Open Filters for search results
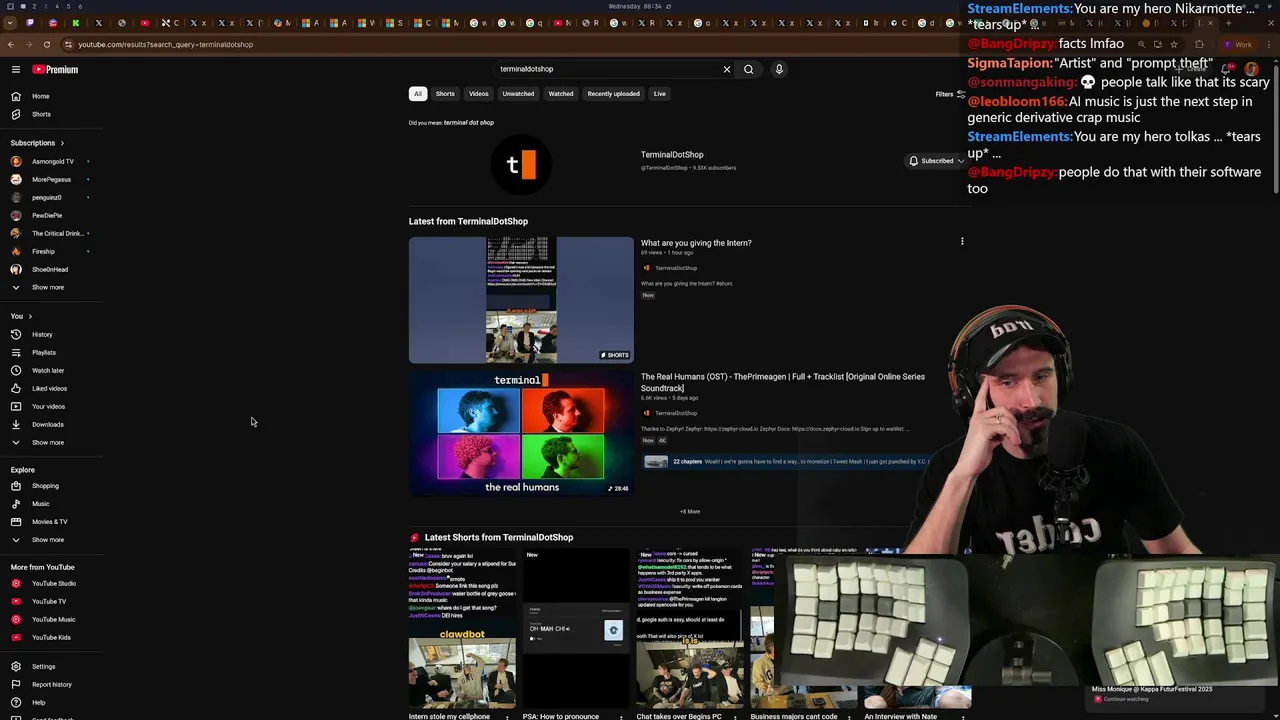Image resolution: width=1280 pixels, height=720 pixels. tap(949, 94)
